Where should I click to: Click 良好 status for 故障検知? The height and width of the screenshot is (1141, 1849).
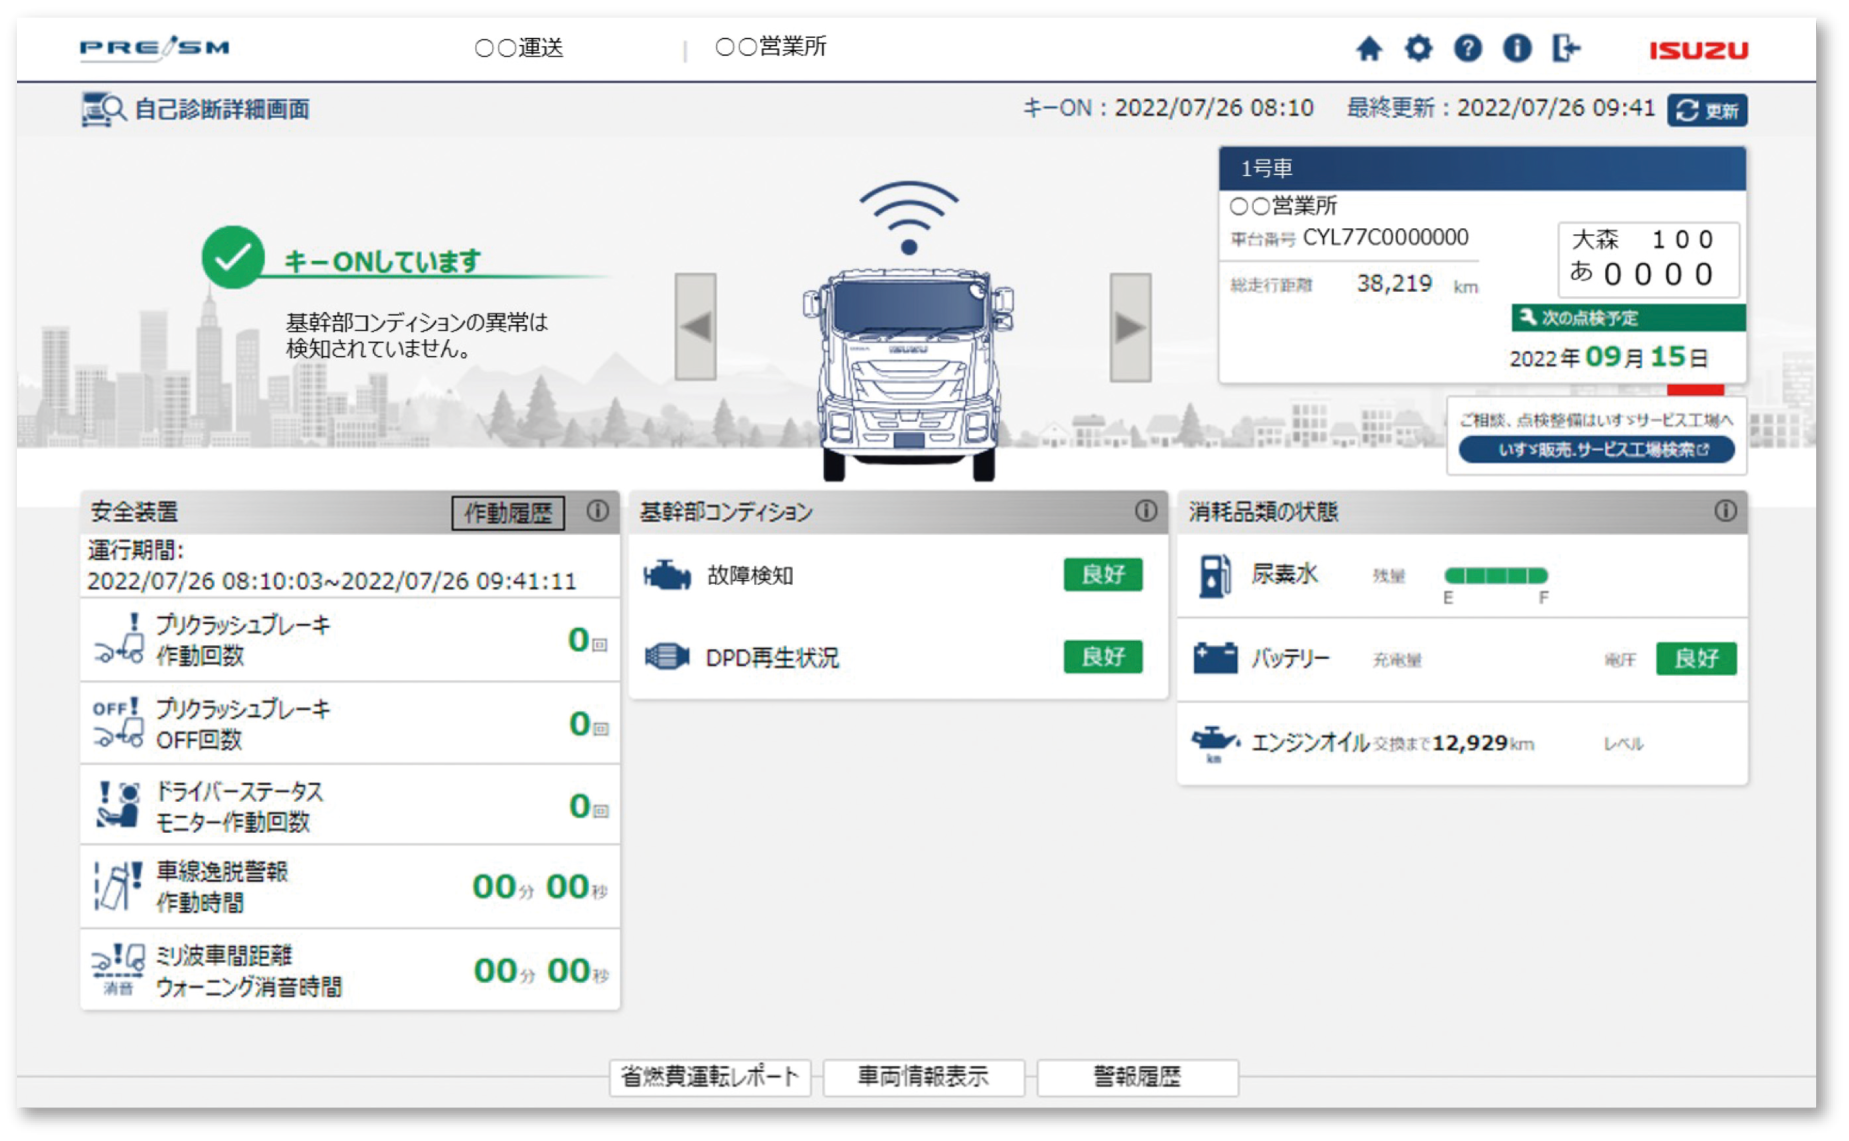1102,575
